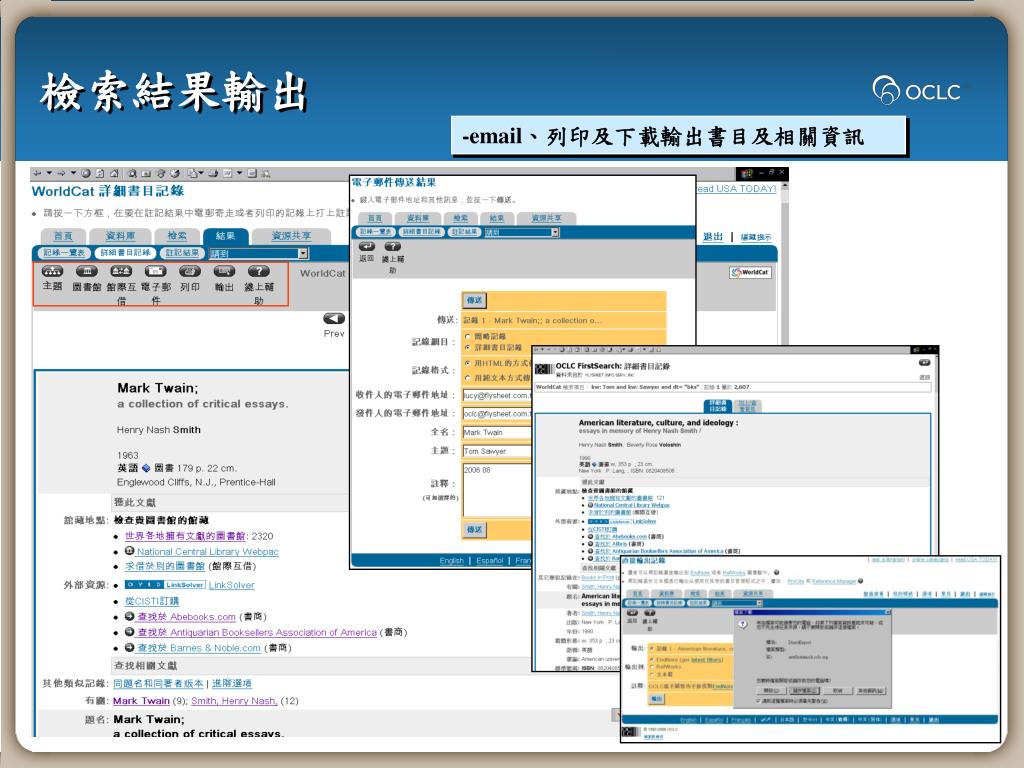
Task: Click 線上輔助 help icon in email window
Action: (392, 246)
